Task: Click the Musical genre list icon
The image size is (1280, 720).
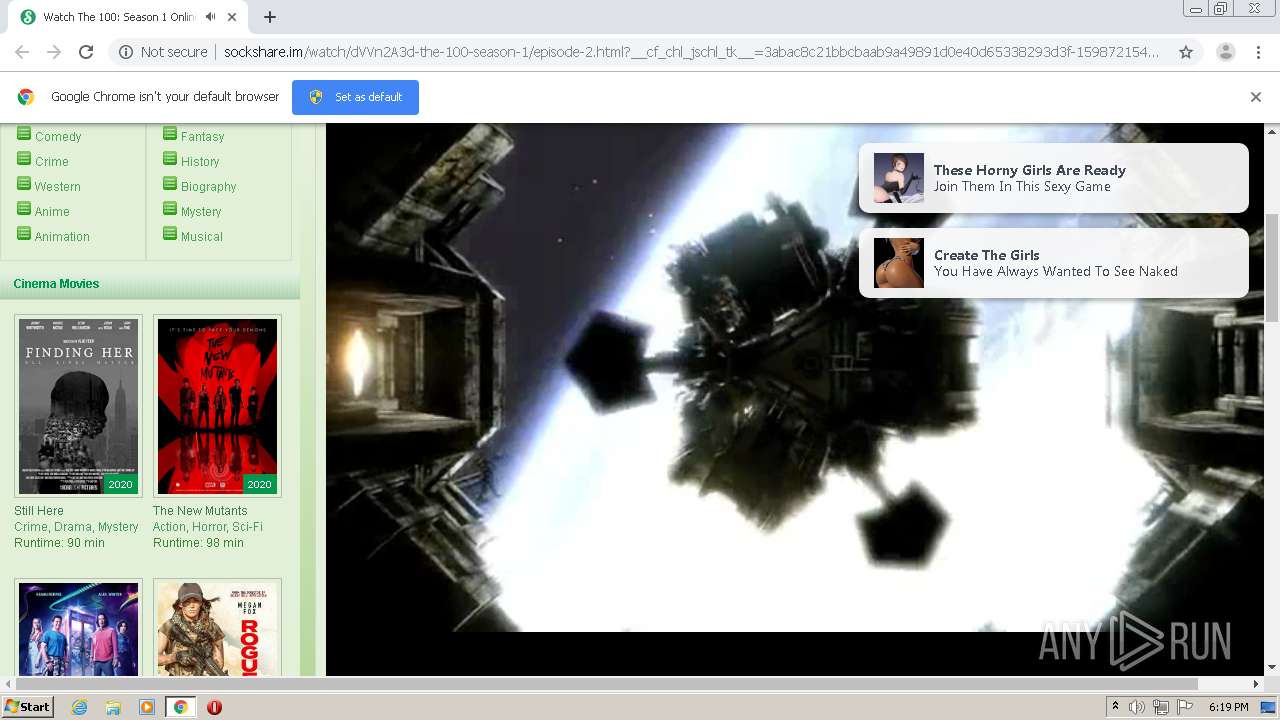Action: [170, 234]
